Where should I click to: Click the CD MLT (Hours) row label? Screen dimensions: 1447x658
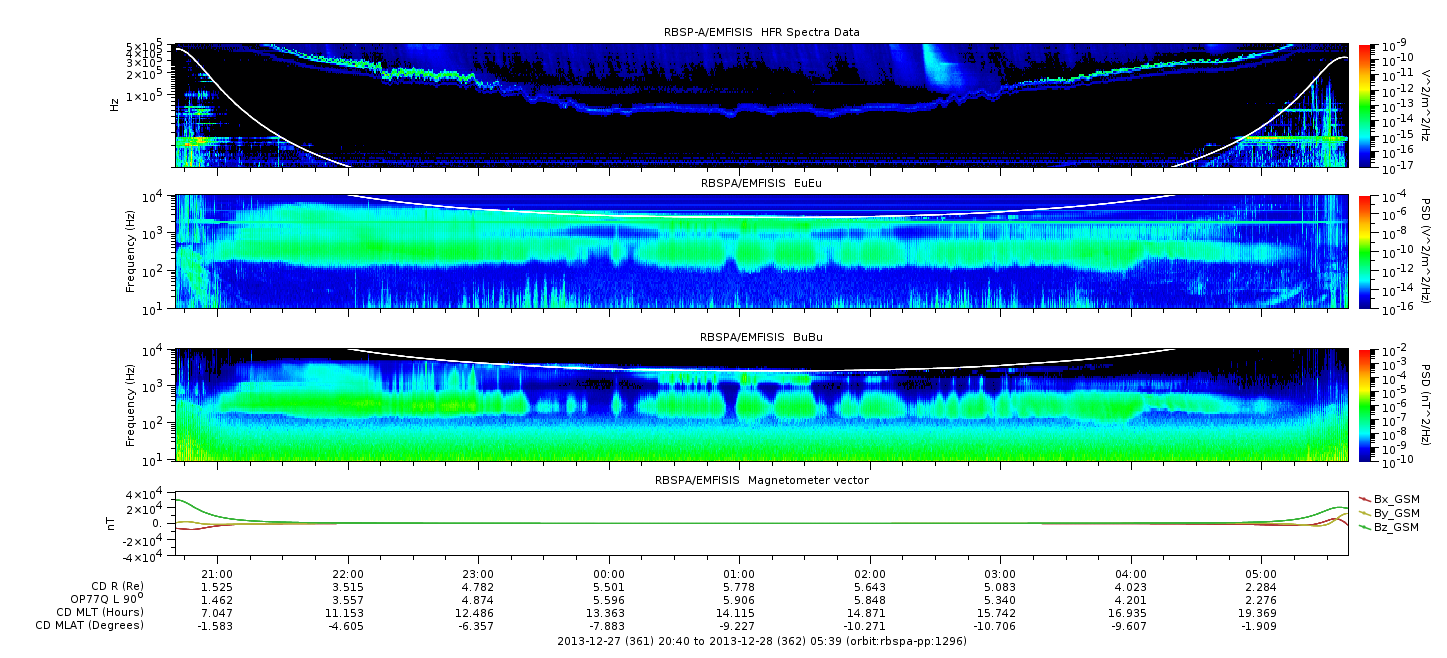click(99, 612)
